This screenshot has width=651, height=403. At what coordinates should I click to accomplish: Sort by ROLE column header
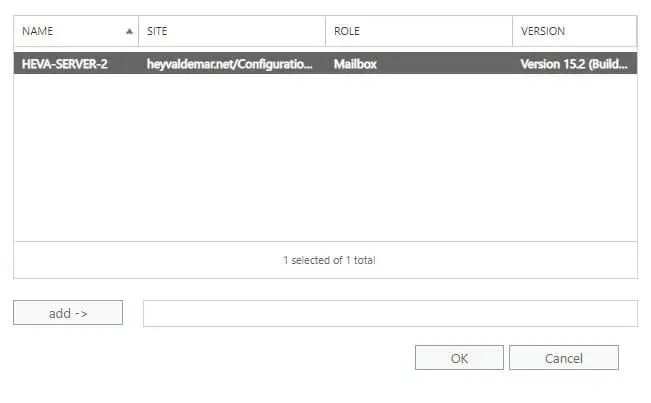(x=419, y=31)
